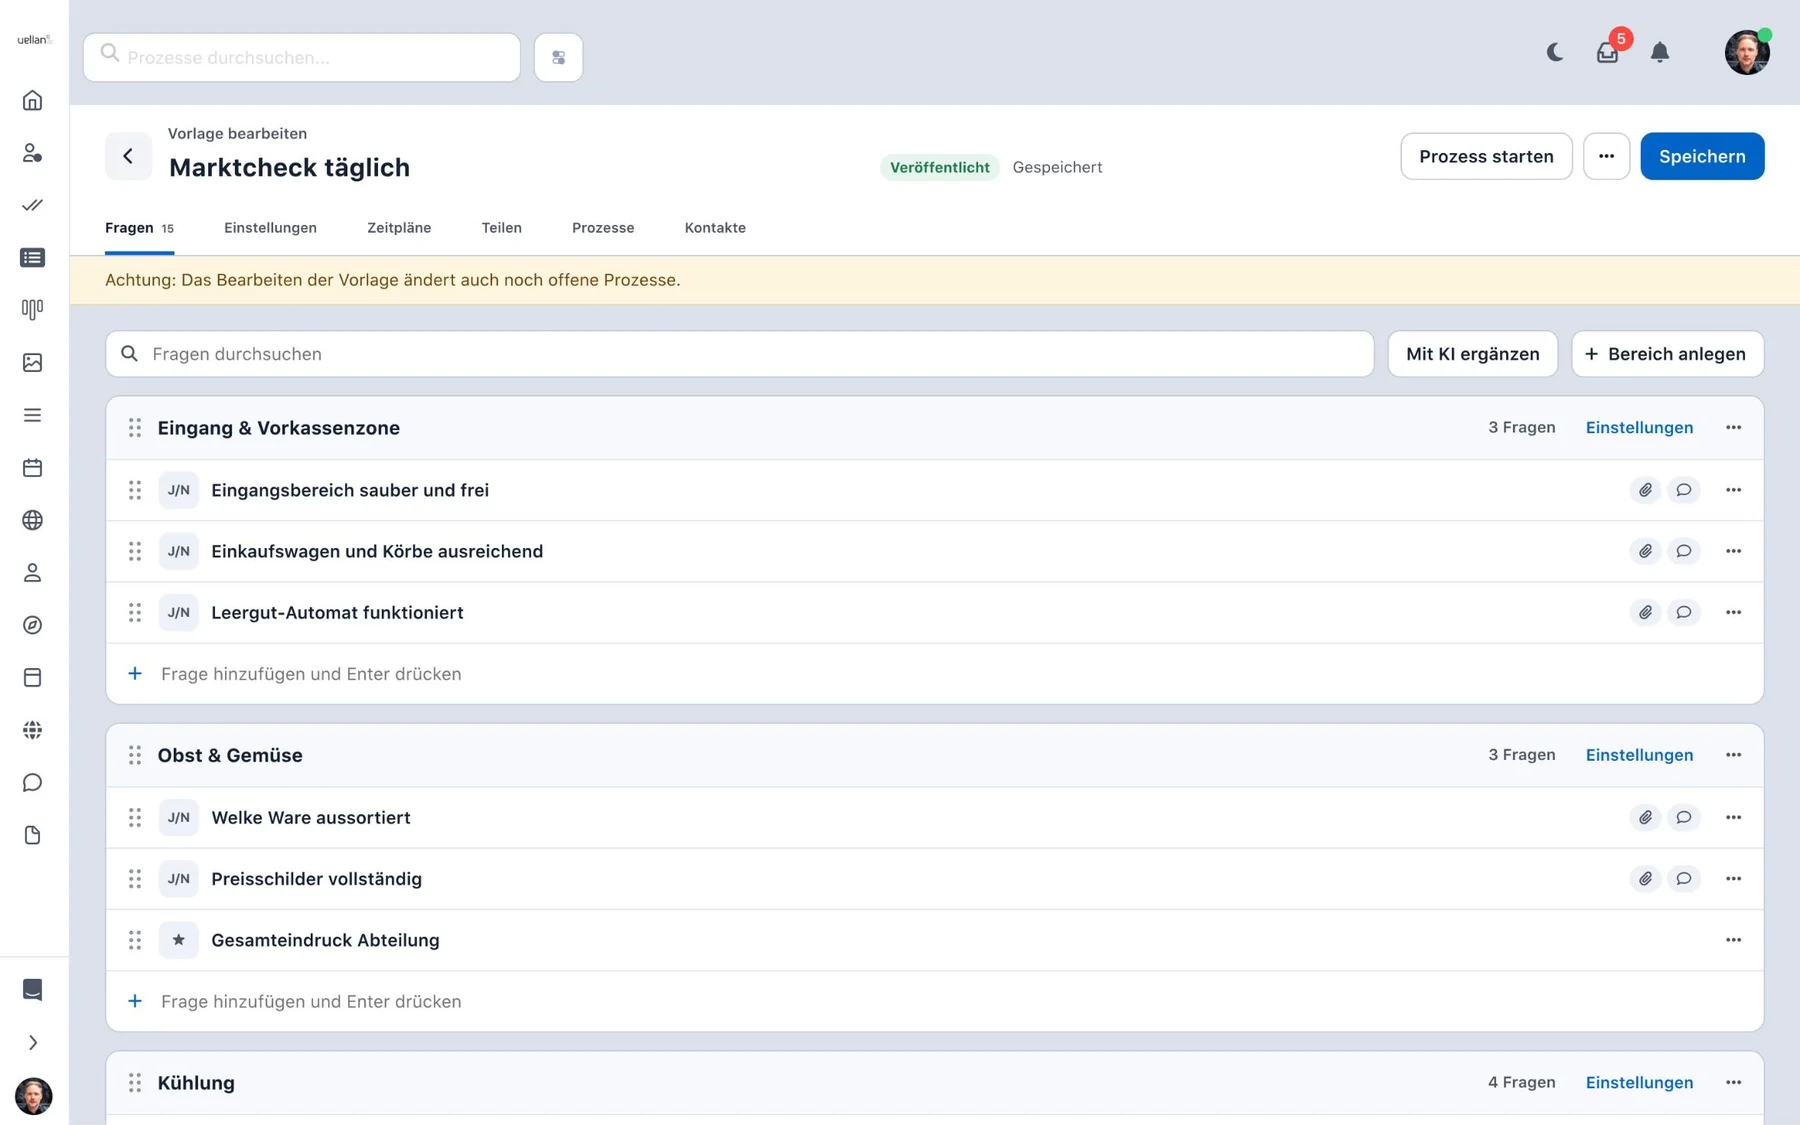Focus the Fragen durchsuchen search field
The width and height of the screenshot is (1800, 1125).
tap(739, 354)
